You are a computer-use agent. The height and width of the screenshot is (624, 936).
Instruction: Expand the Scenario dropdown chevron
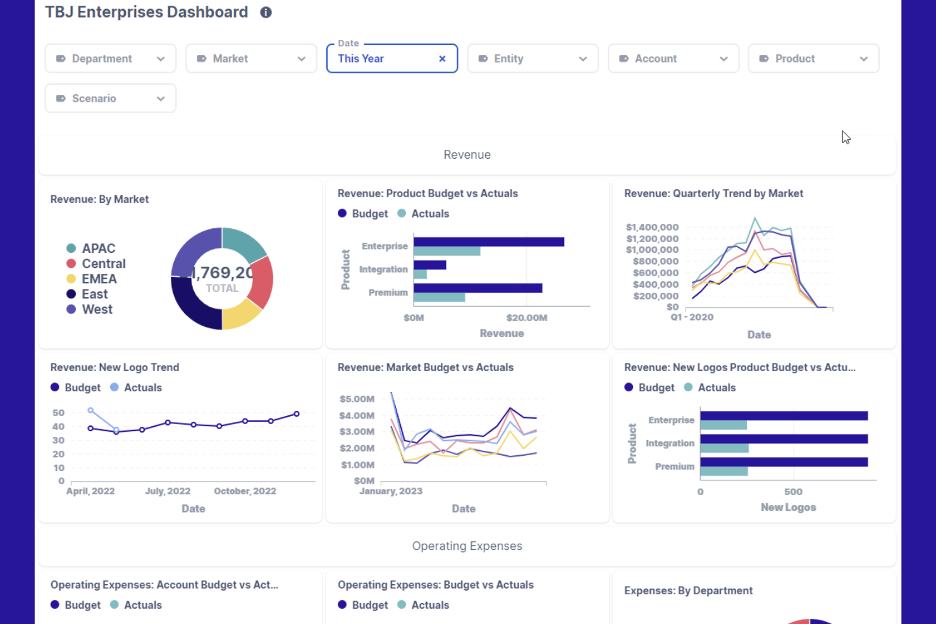tap(161, 99)
